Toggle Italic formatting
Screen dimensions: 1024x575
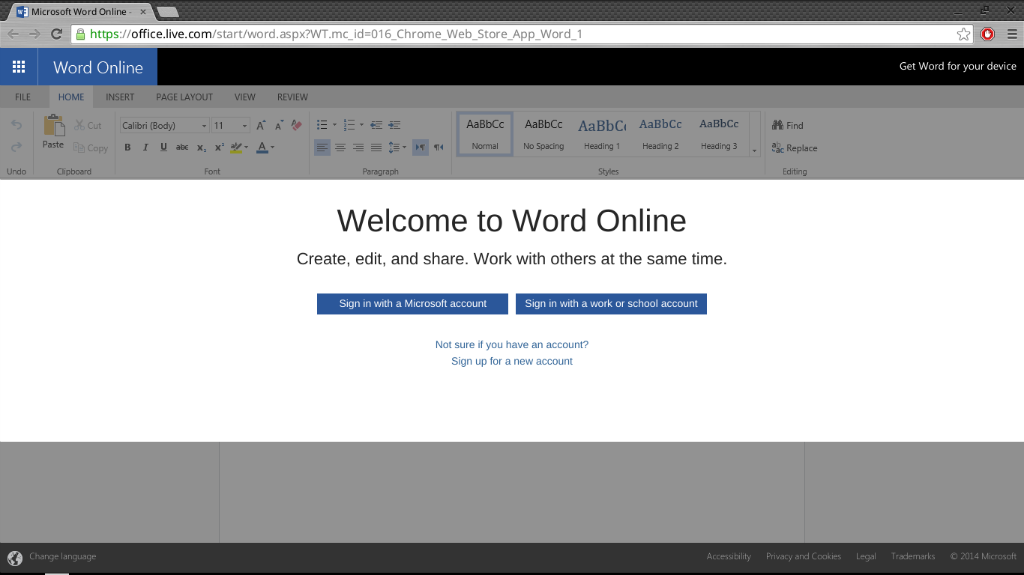(x=145, y=148)
